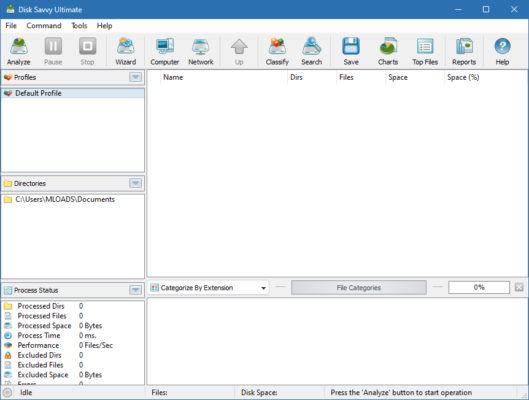Click the Excluded Space status row
This screenshot has width=529, height=400.
click(73, 375)
